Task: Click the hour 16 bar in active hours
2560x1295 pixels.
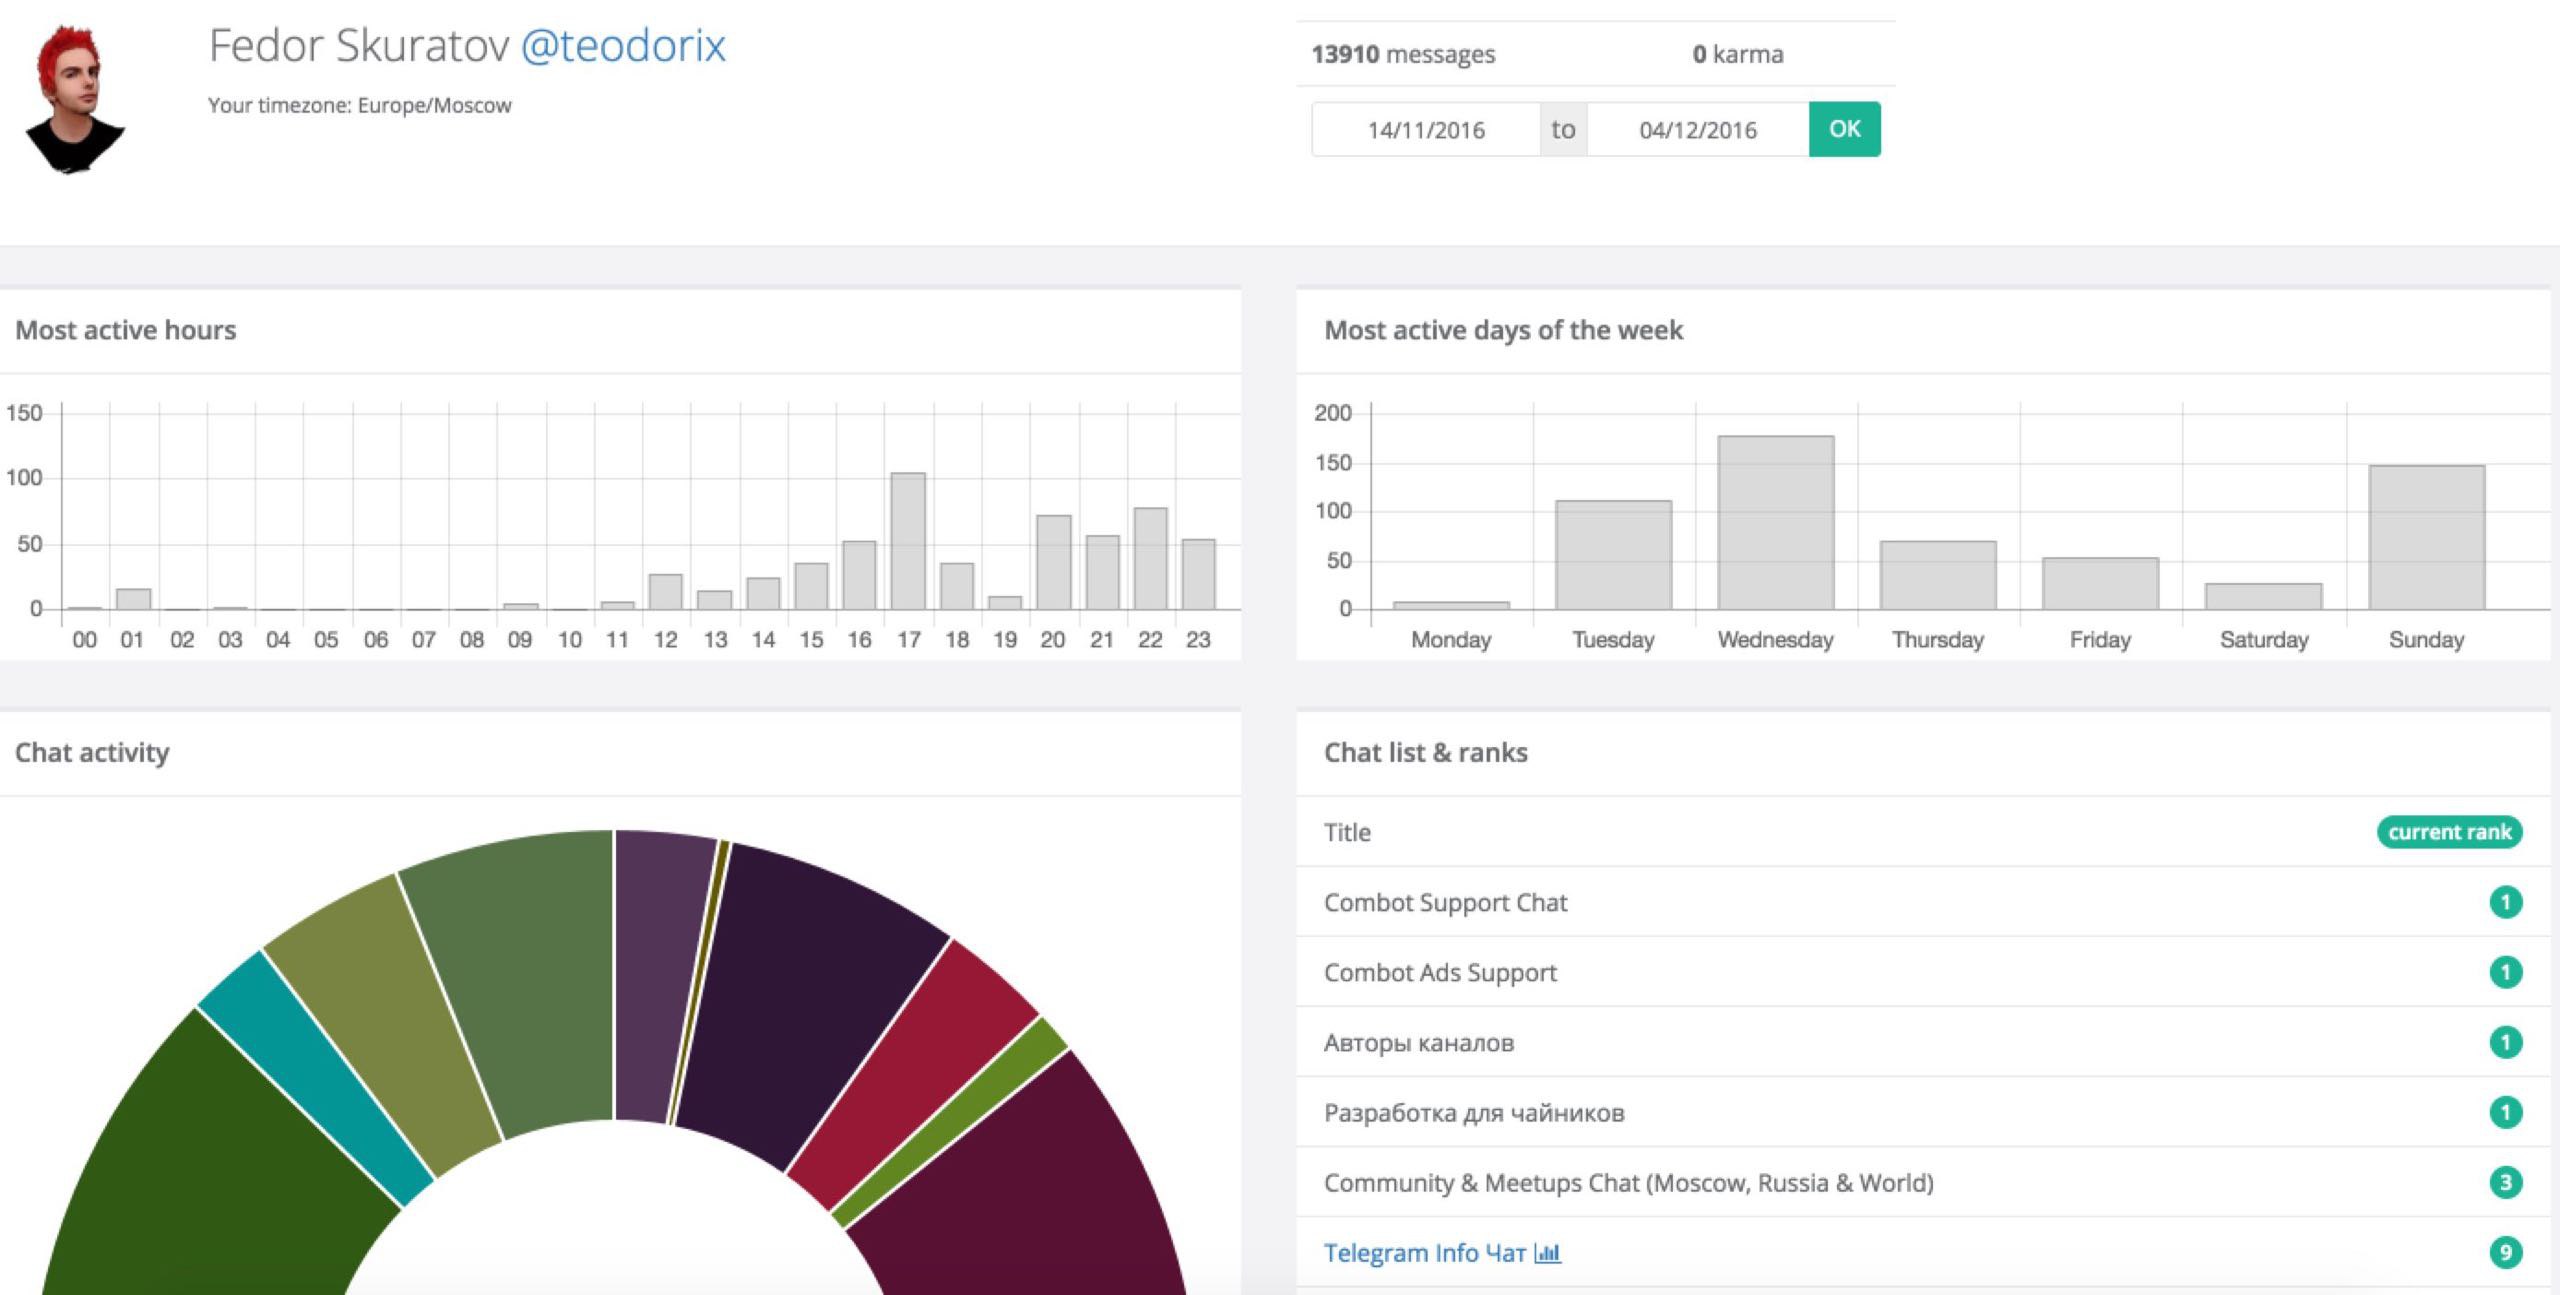Action: click(859, 575)
